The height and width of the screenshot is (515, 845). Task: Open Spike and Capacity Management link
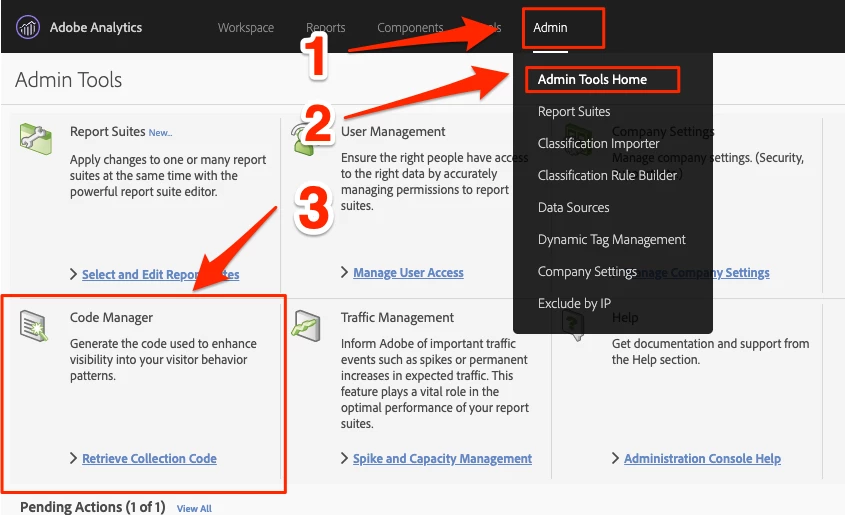click(x=442, y=458)
